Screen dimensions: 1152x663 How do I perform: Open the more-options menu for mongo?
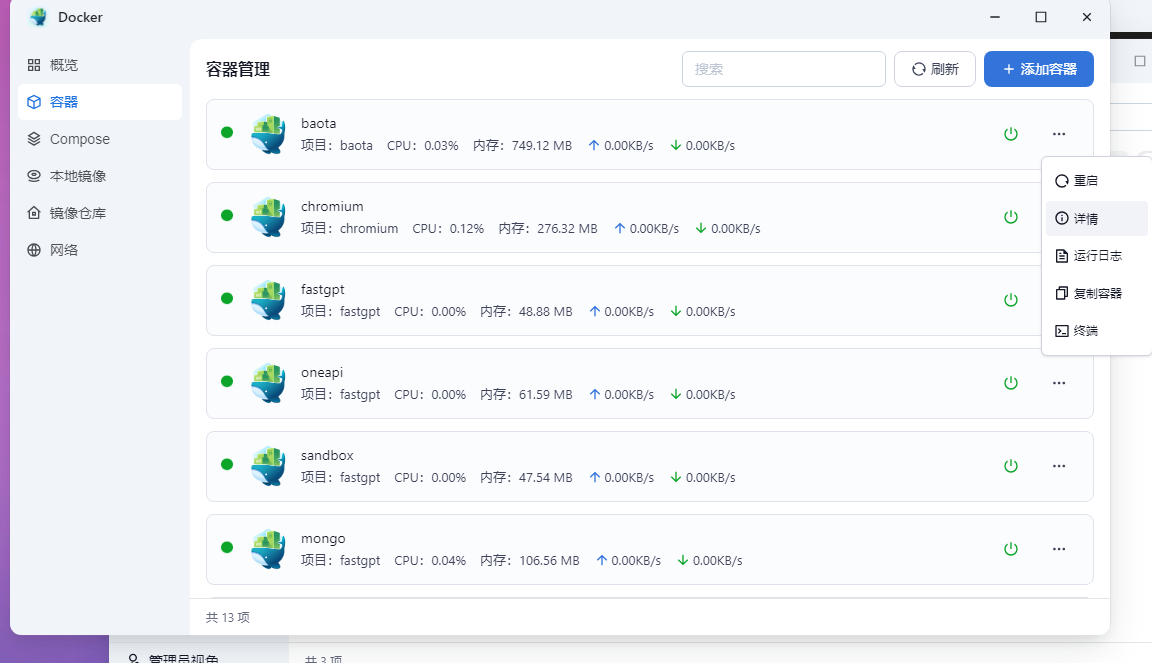[1059, 549]
